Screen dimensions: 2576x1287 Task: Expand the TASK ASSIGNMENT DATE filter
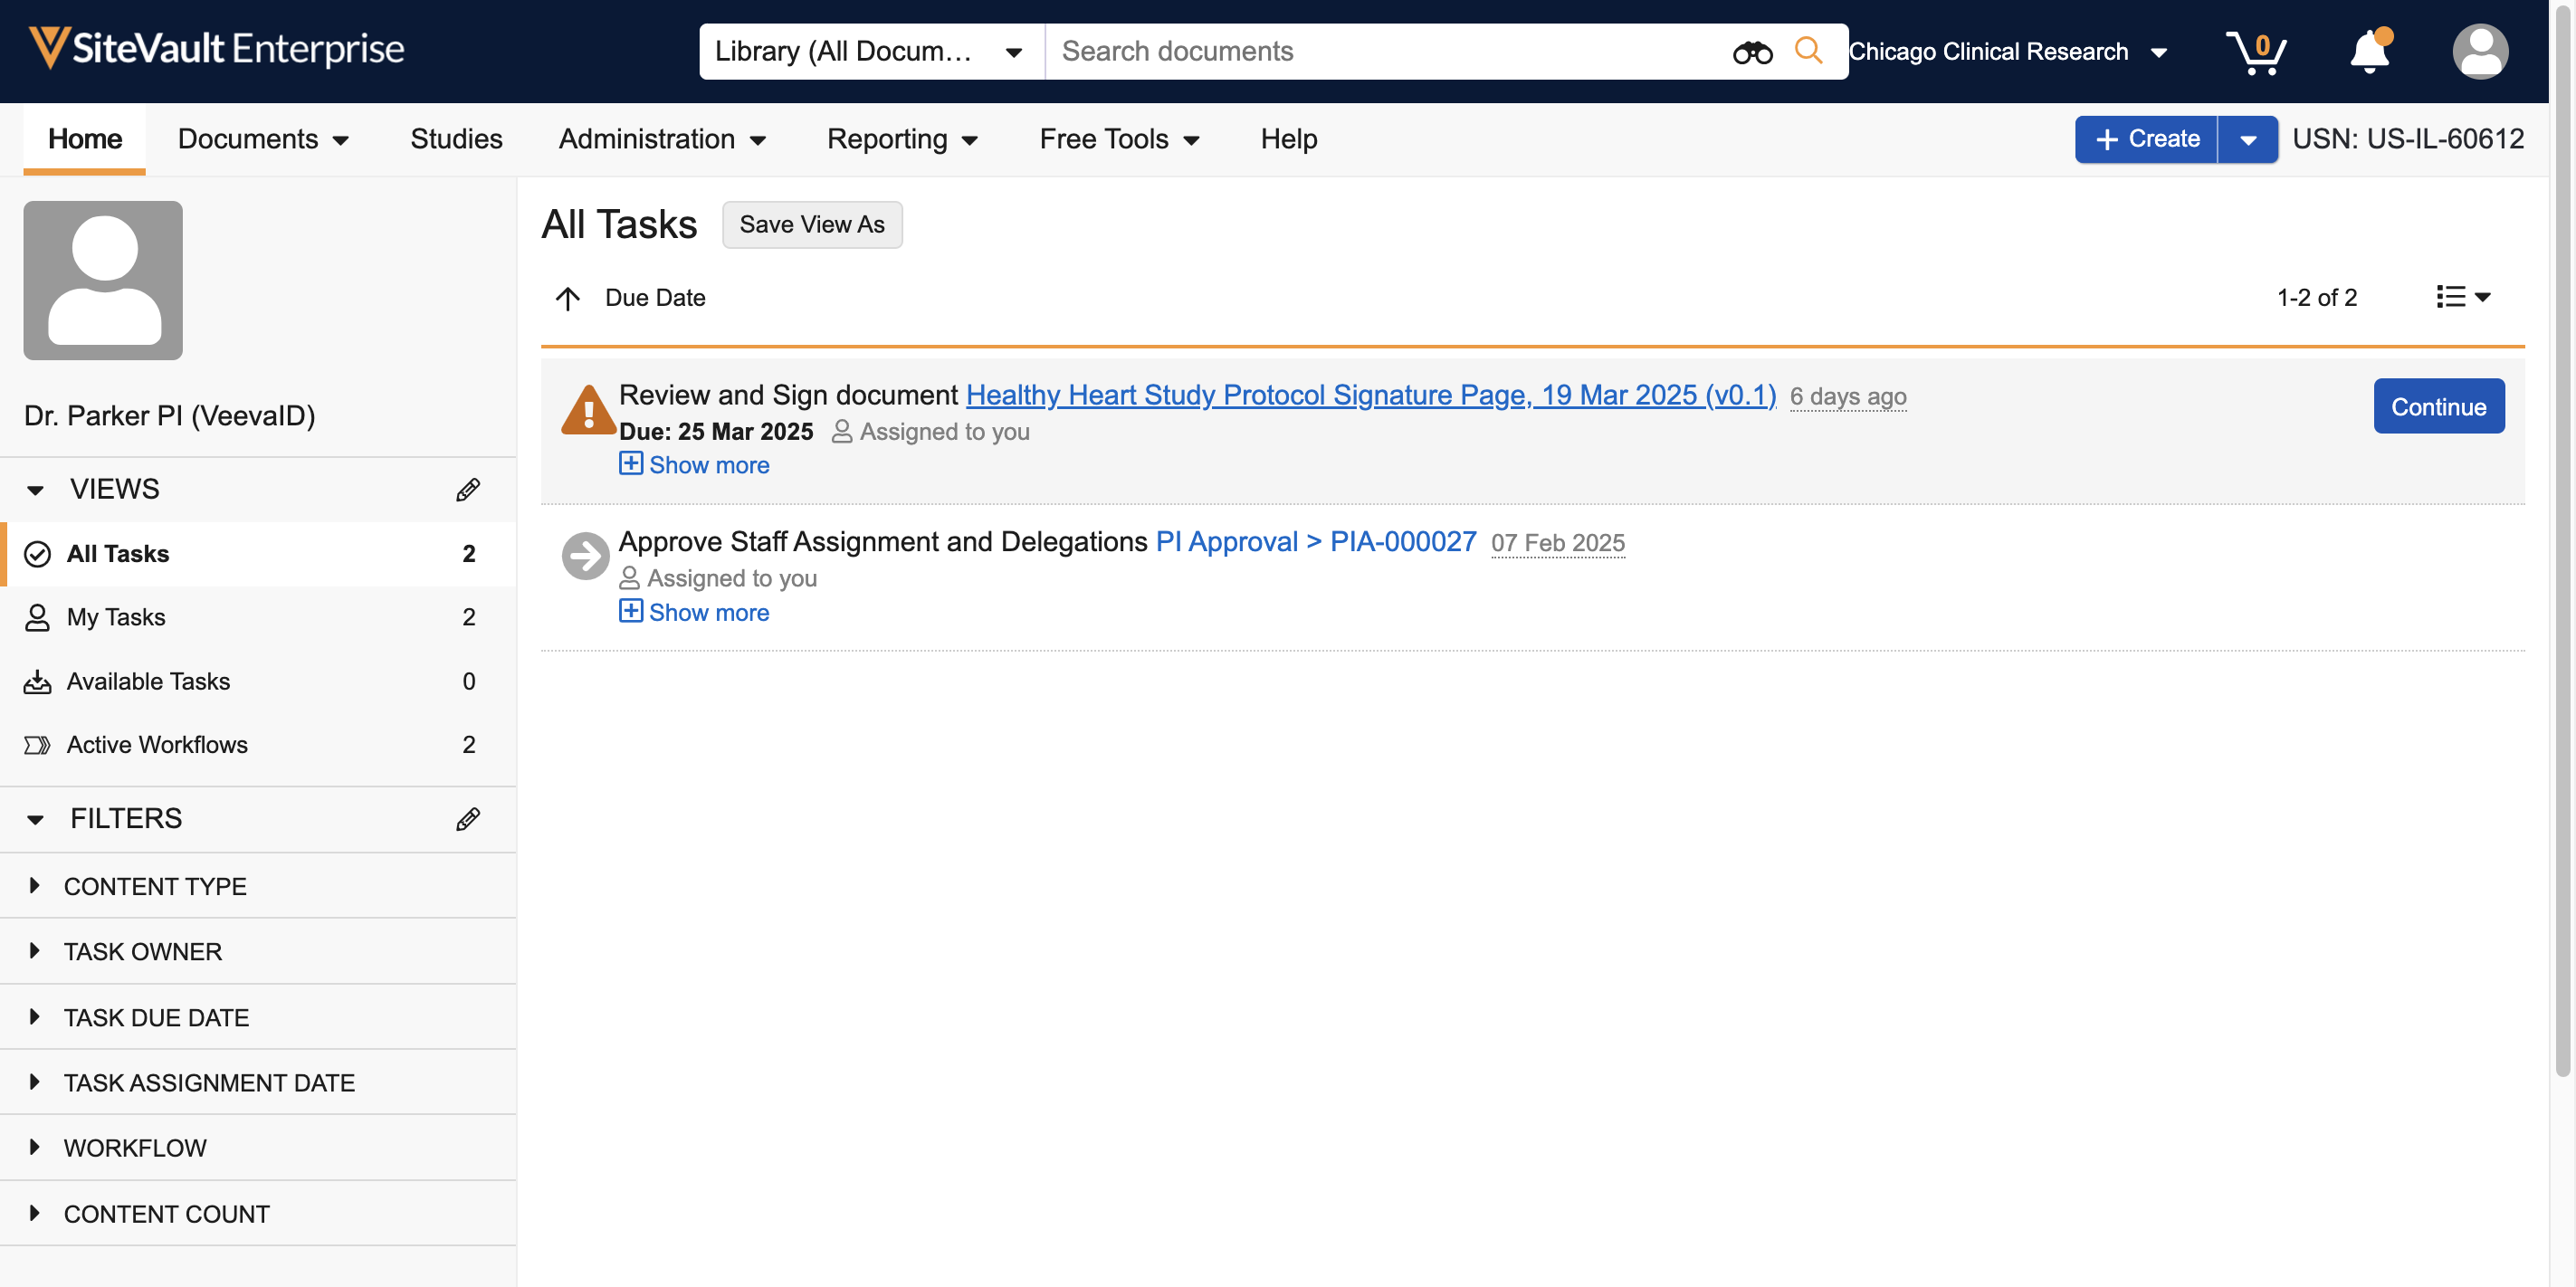point(35,1082)
